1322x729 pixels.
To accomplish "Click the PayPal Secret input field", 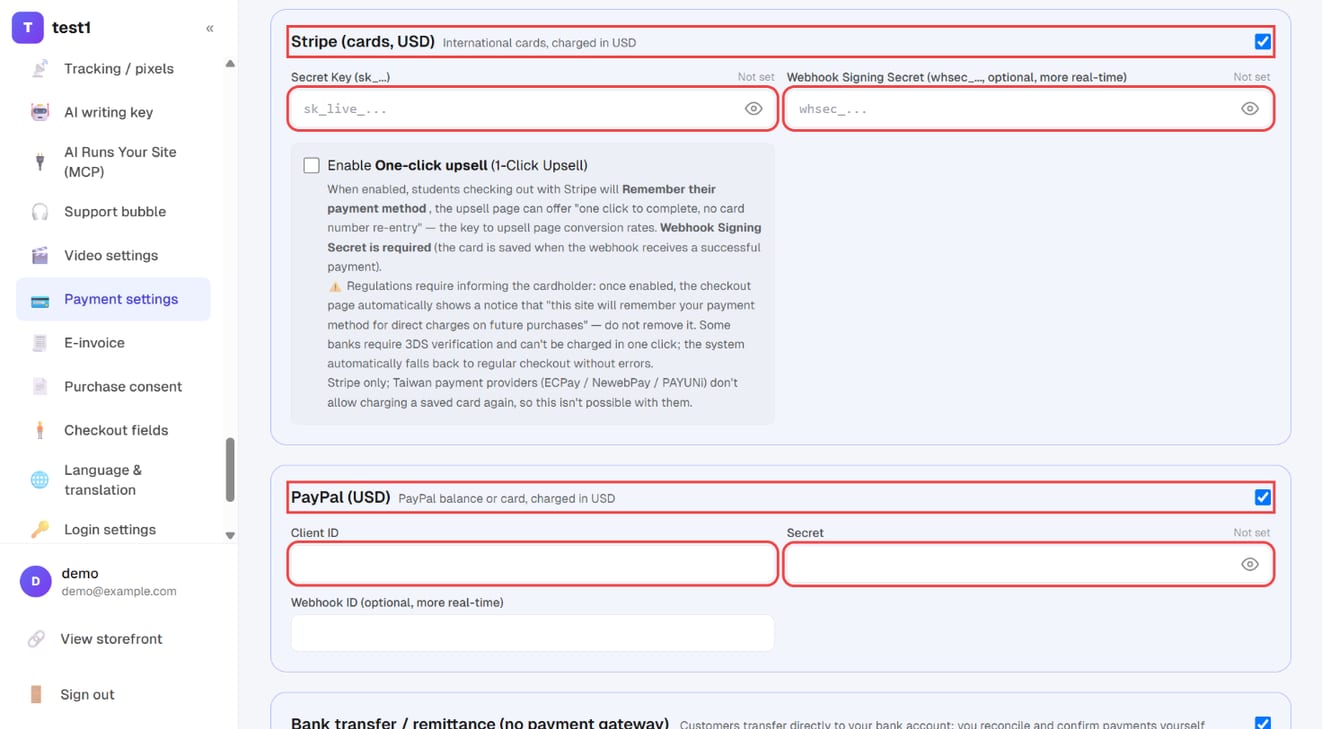I will (1029, 564).
